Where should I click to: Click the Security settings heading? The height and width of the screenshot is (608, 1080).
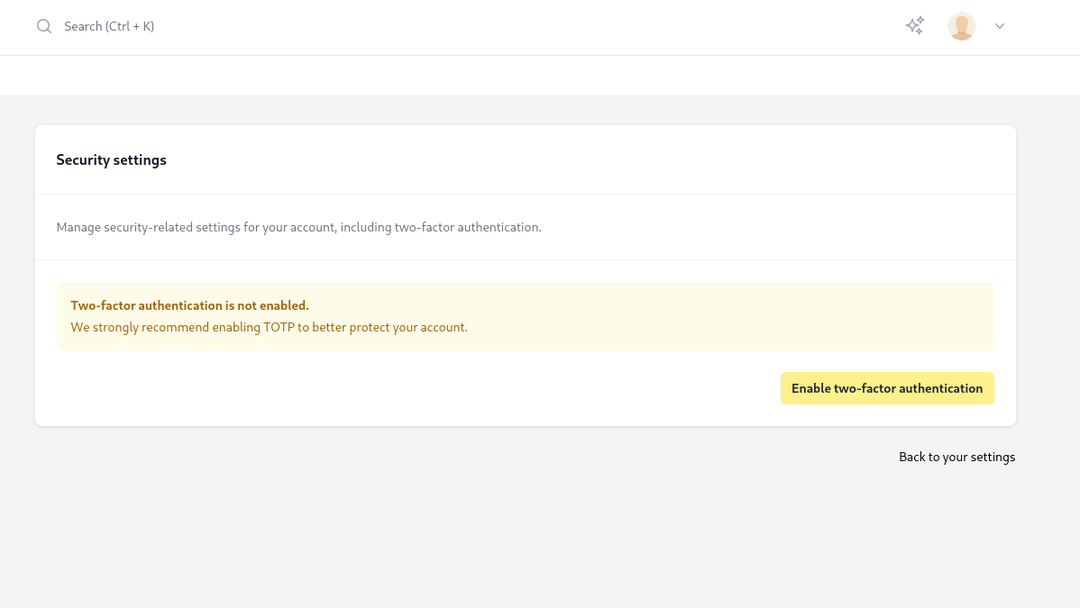111,159
